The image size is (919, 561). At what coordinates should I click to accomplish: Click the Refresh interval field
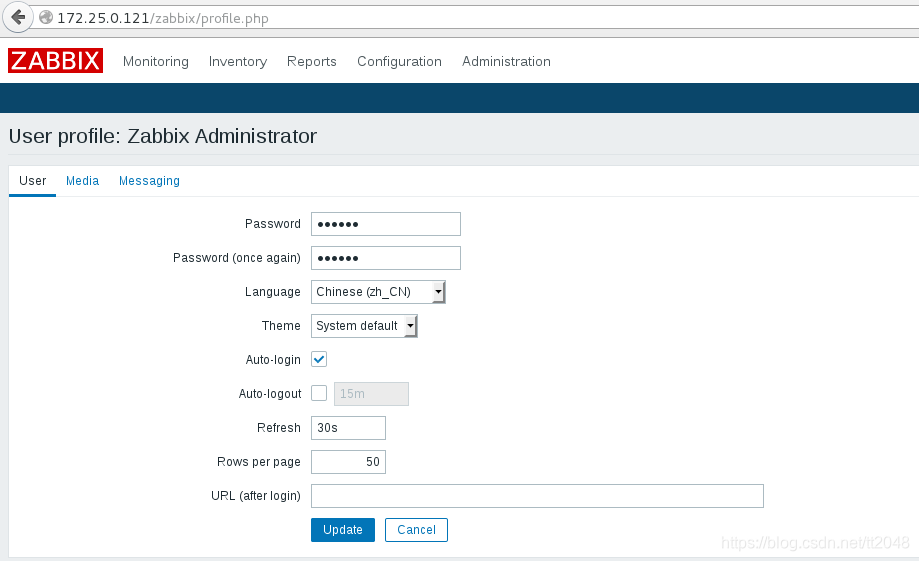click(348, 428)
